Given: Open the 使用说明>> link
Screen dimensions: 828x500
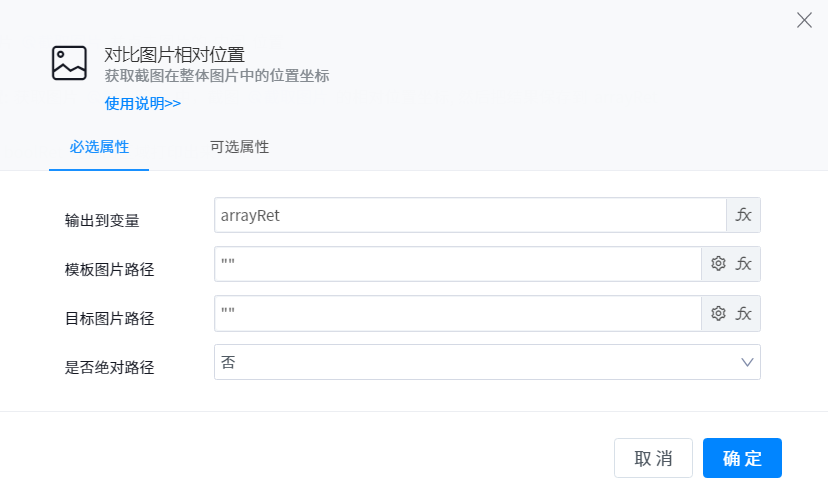Looking at the screenshot, I should click(x=143, y=103).
